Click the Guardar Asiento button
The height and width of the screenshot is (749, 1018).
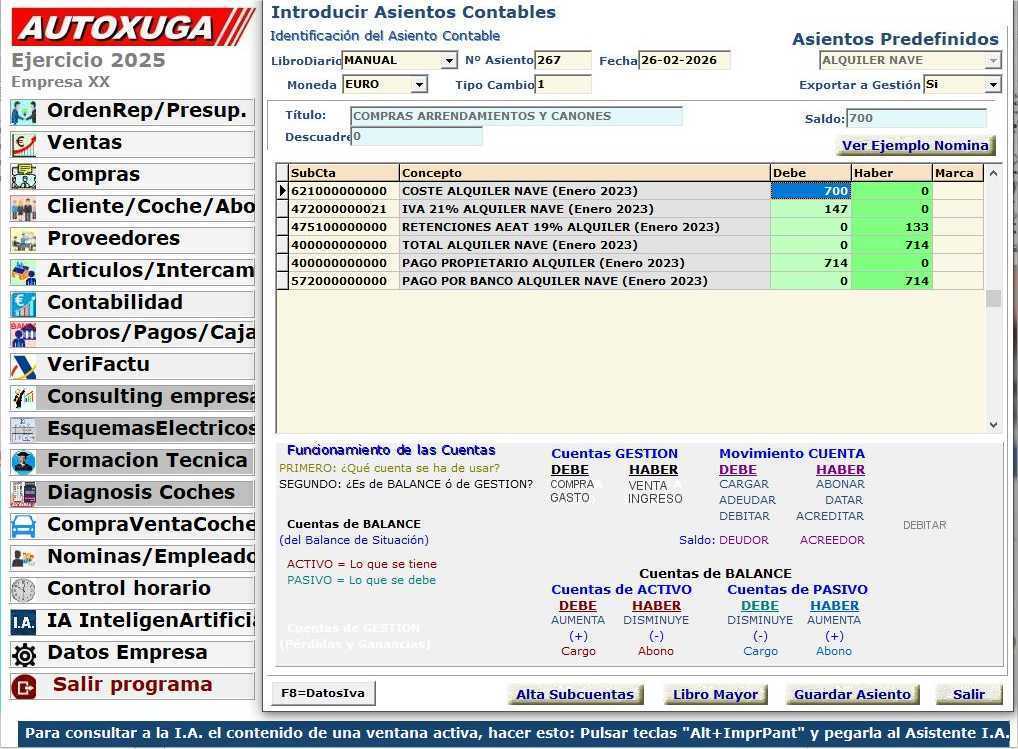(x=852, y=694)
